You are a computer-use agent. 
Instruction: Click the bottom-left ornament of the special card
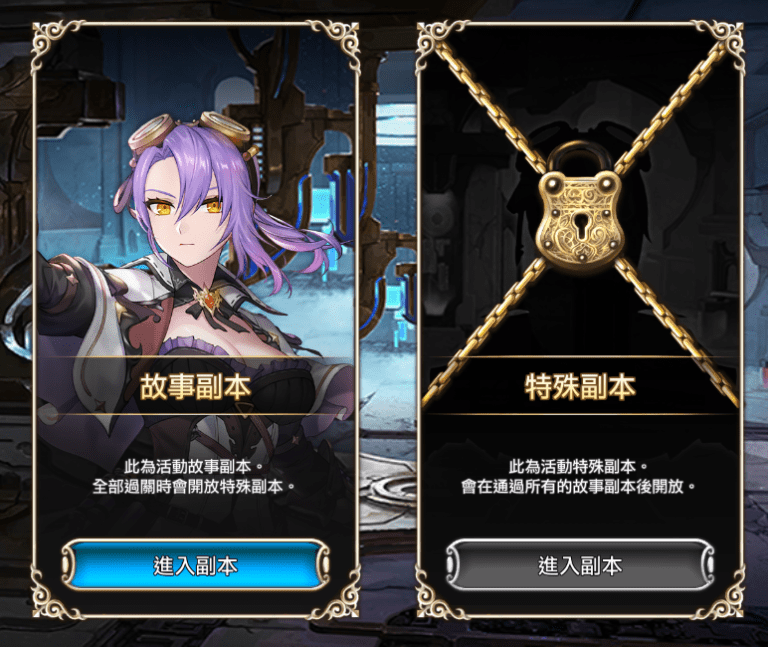pyautogui.click(x=440, y=595)
